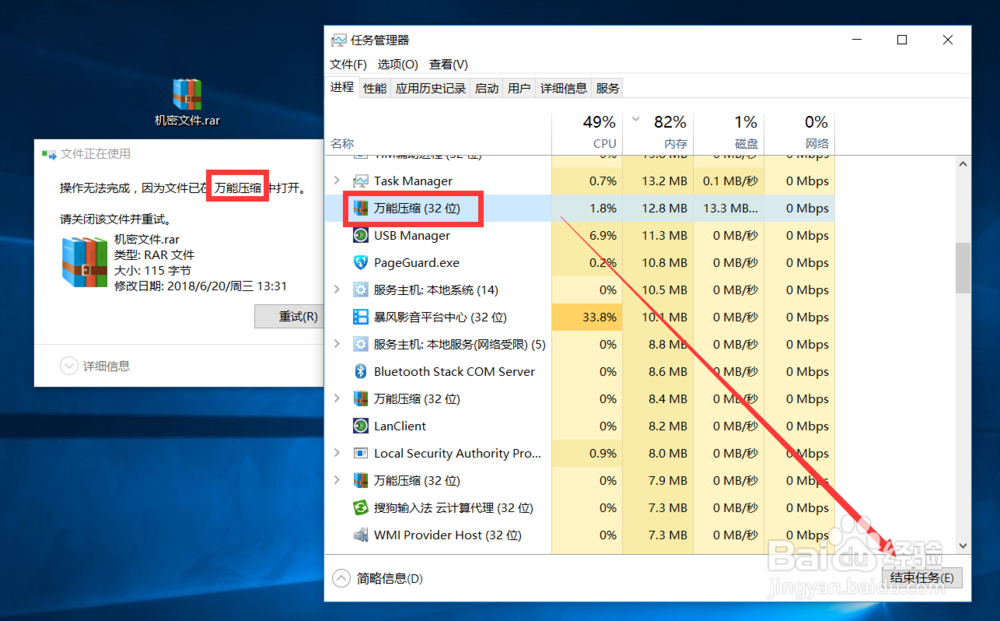This screenshot has width=1000, height=621.
Task: Click the Task Manager title bar icon
Action: 339,40
